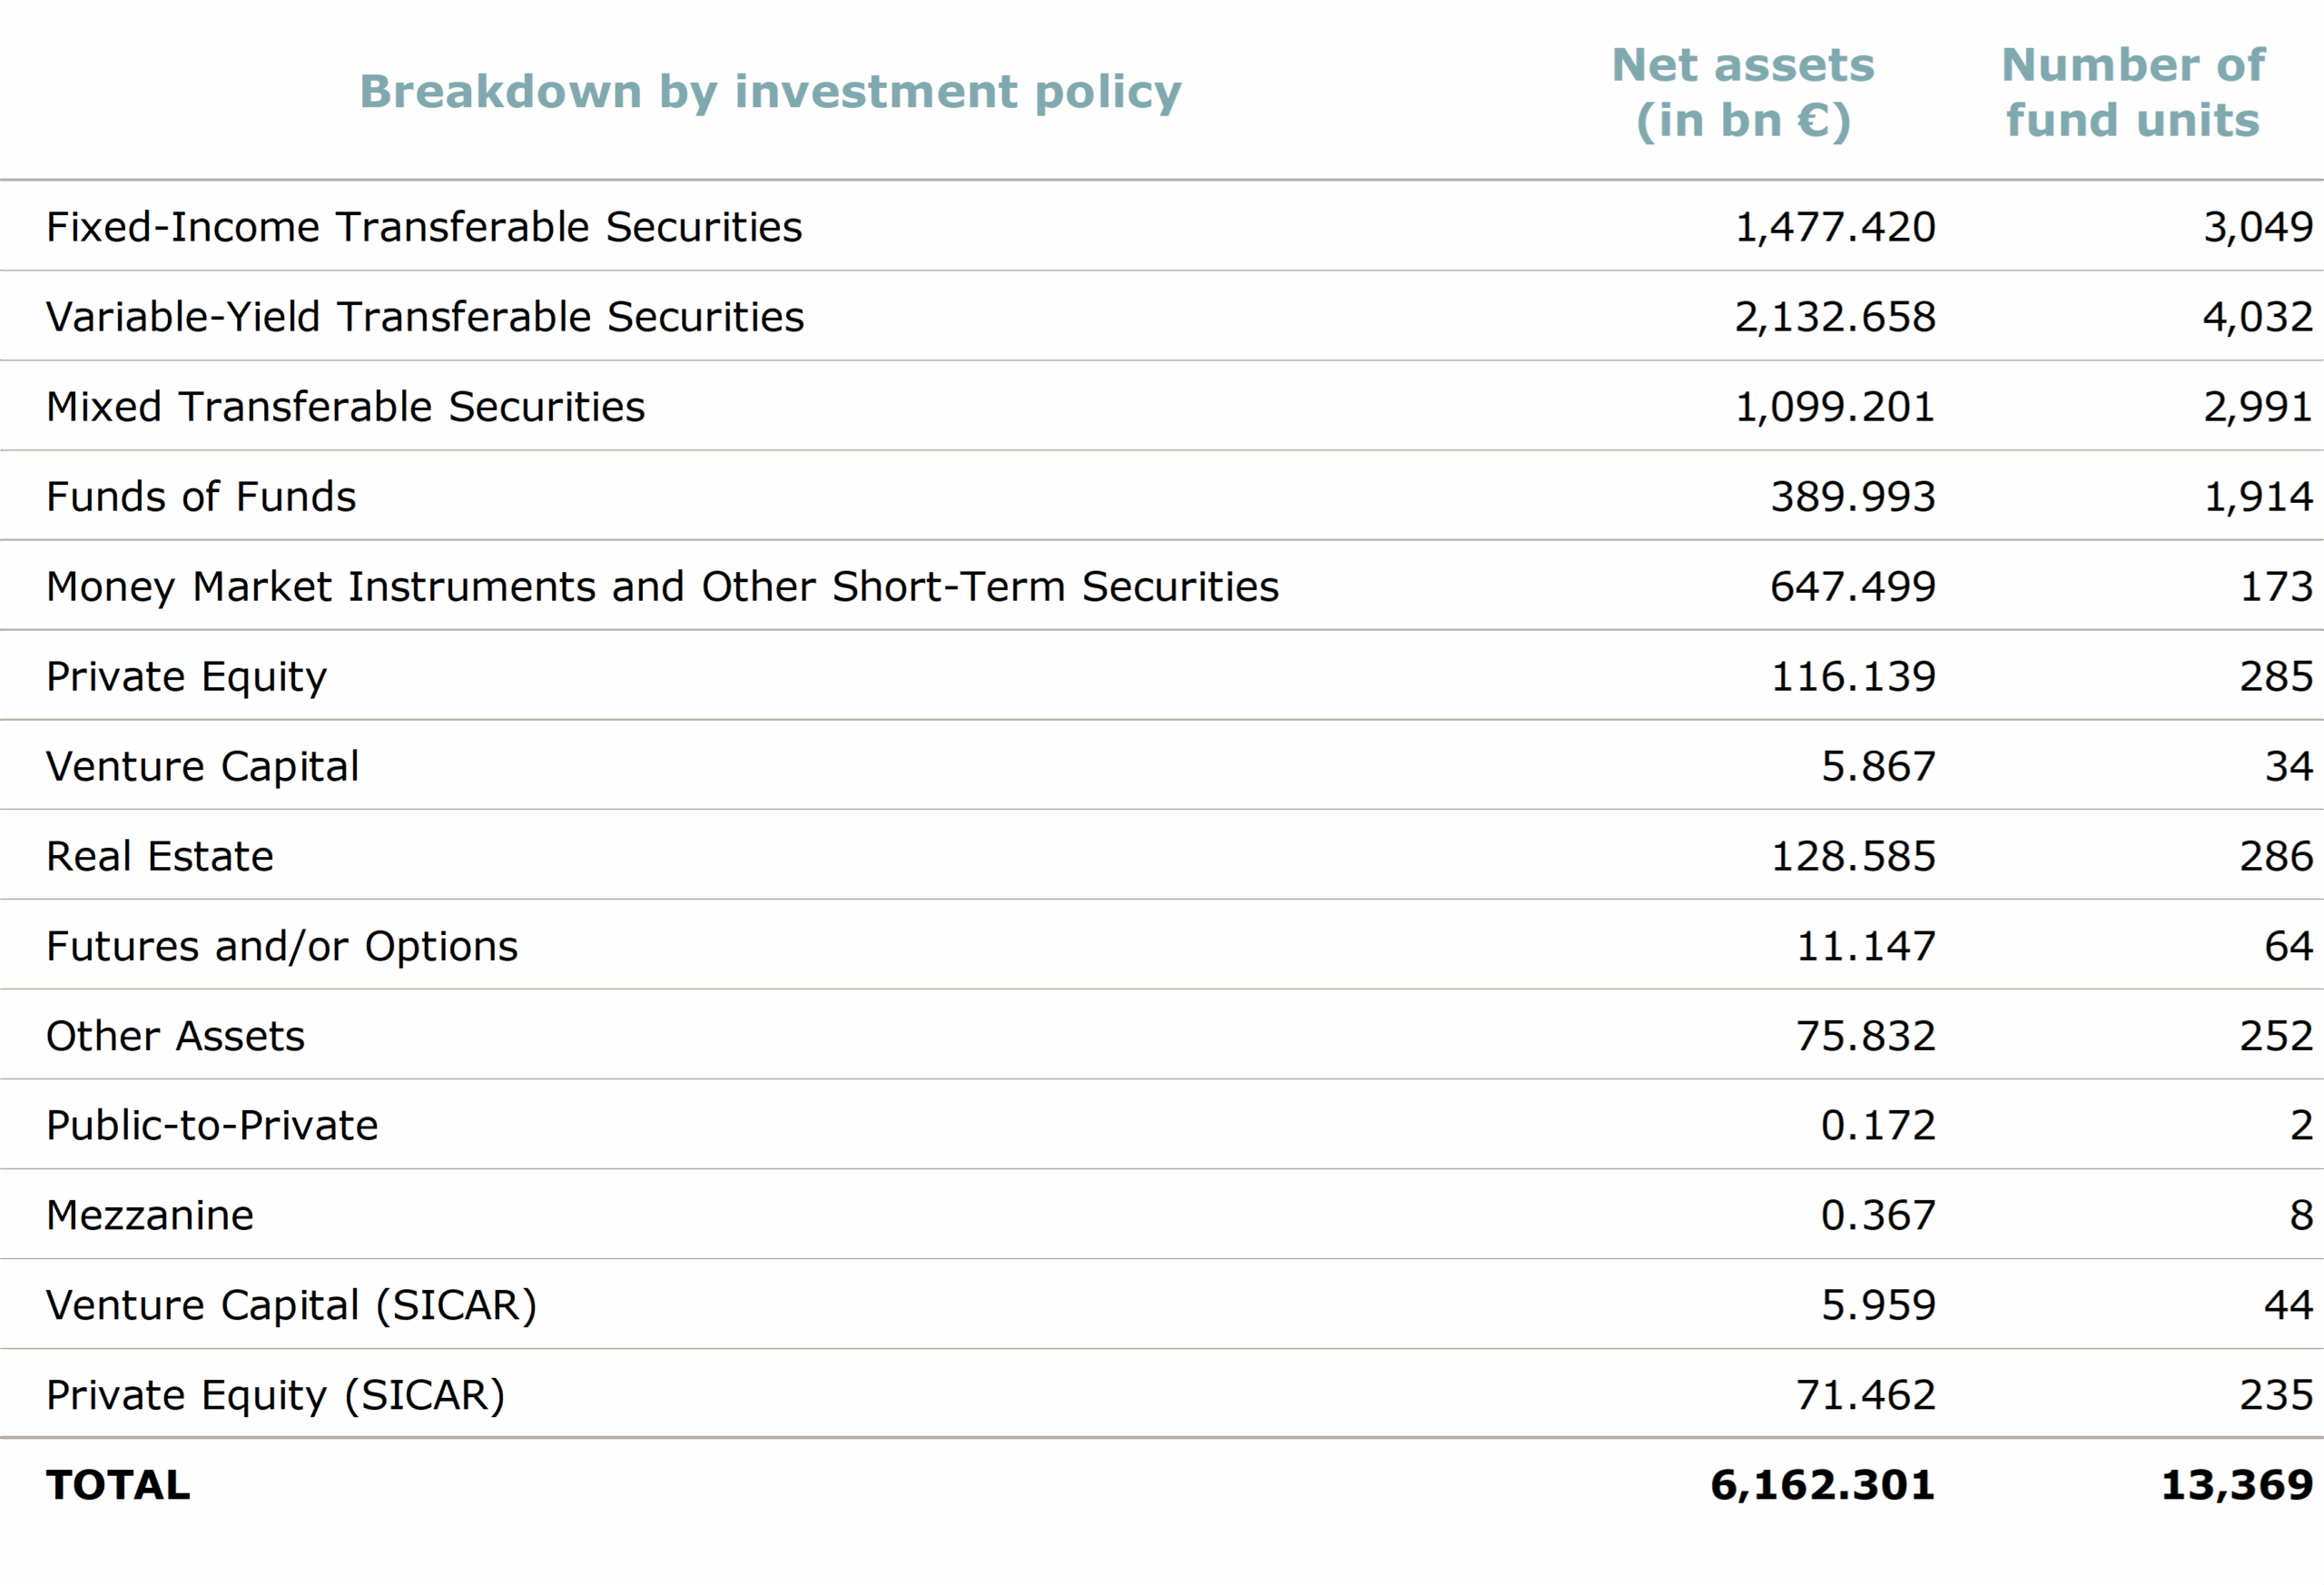Image resolution: width=2324 pixels, height=1585 pixels.
Task: Select the Venture Capital fund units value 34
Action: point(2288,767)
